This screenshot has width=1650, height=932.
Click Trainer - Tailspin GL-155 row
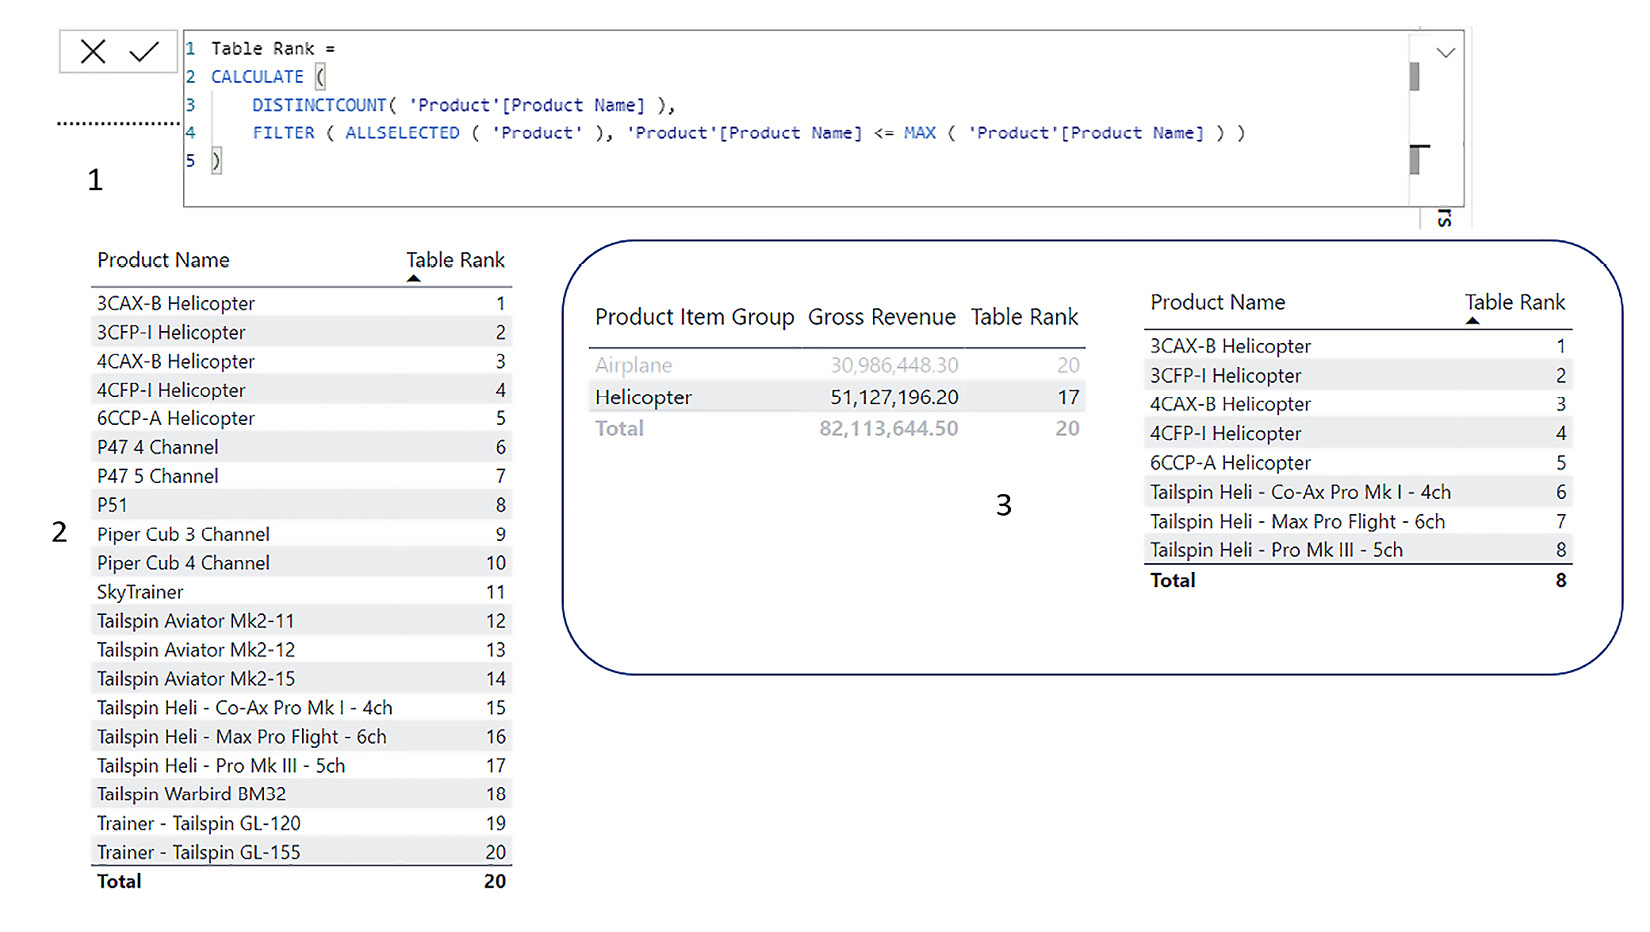tap(198, 852)
